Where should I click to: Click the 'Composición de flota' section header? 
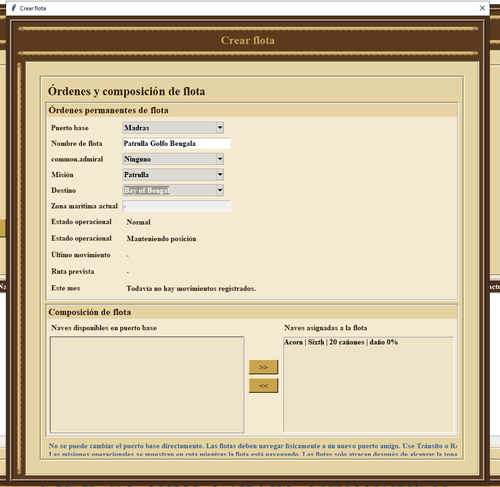[252, 312]
